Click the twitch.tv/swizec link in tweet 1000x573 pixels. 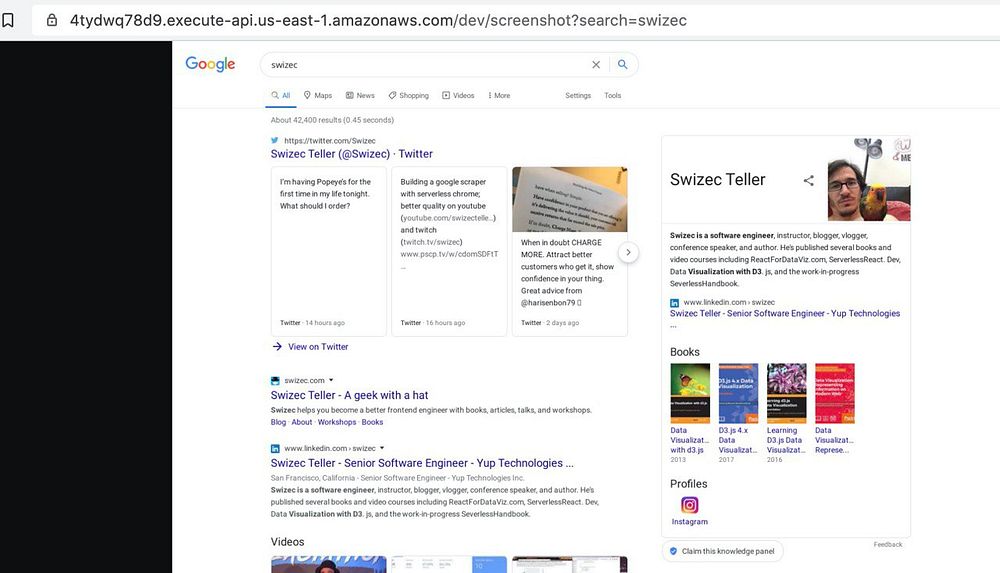pos(432,242)
